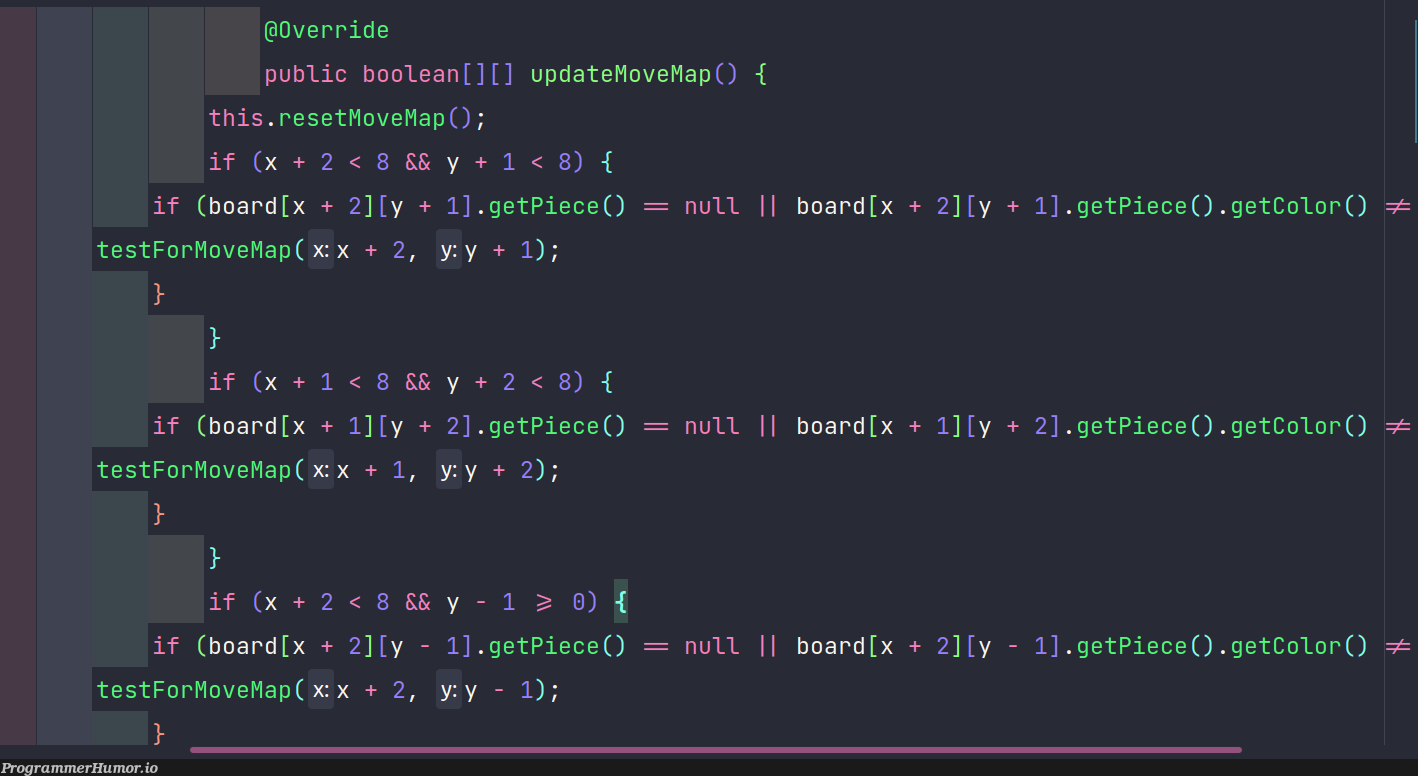Click the 'y:' parameter hint before 'y + 1'
Image resolution: width=1418 pixels, height=776 pixels.
[x=449, y=250]
